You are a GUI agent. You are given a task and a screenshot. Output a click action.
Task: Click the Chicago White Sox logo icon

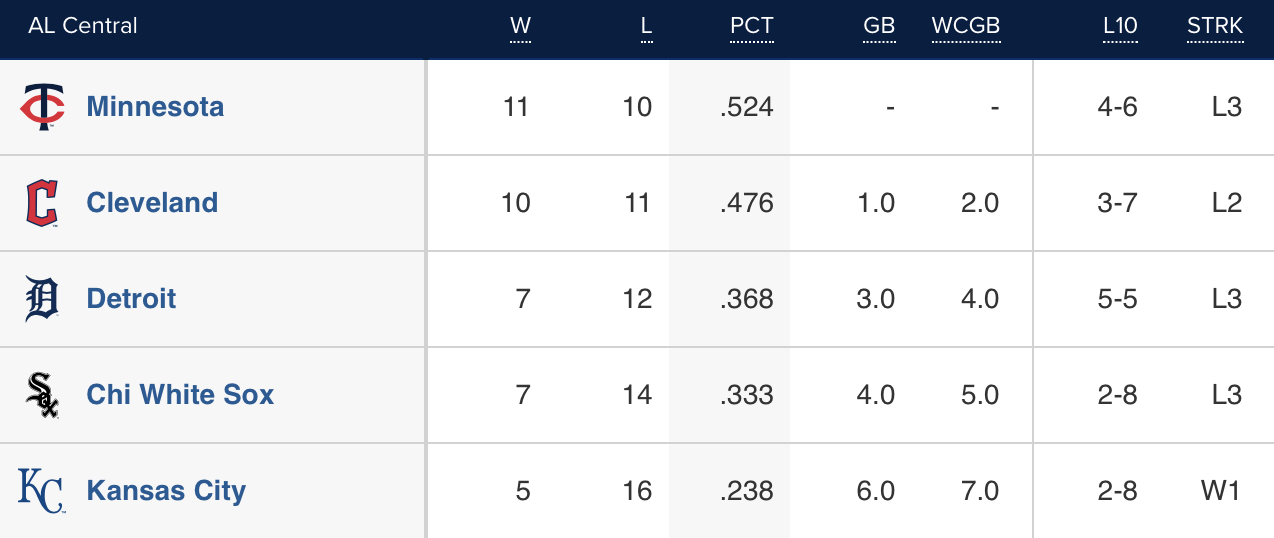tap(42, 395)
